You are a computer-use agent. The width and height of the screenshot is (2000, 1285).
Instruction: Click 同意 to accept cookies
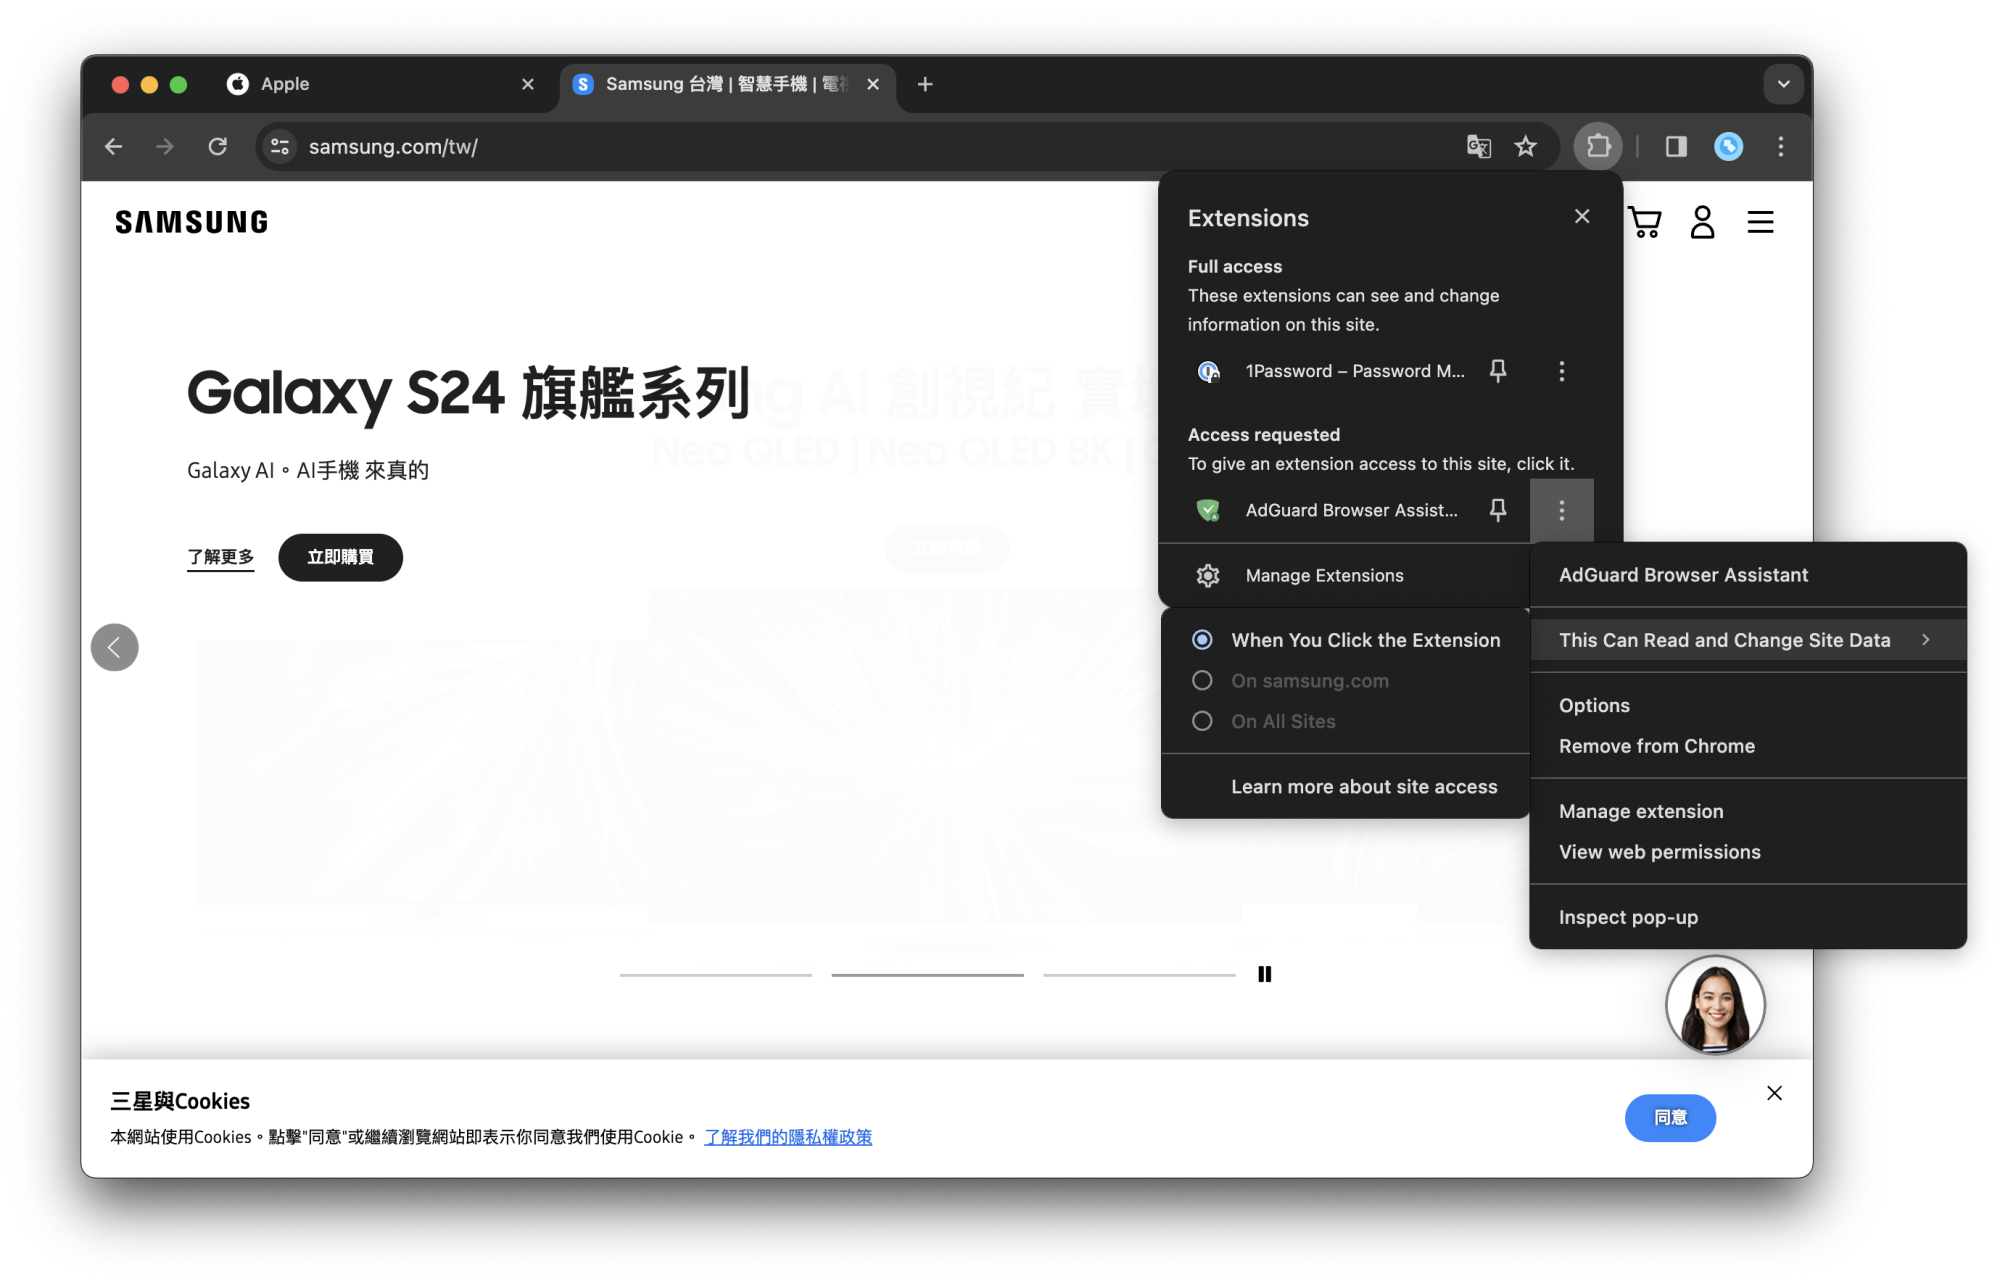[x=1670, y=1118]
